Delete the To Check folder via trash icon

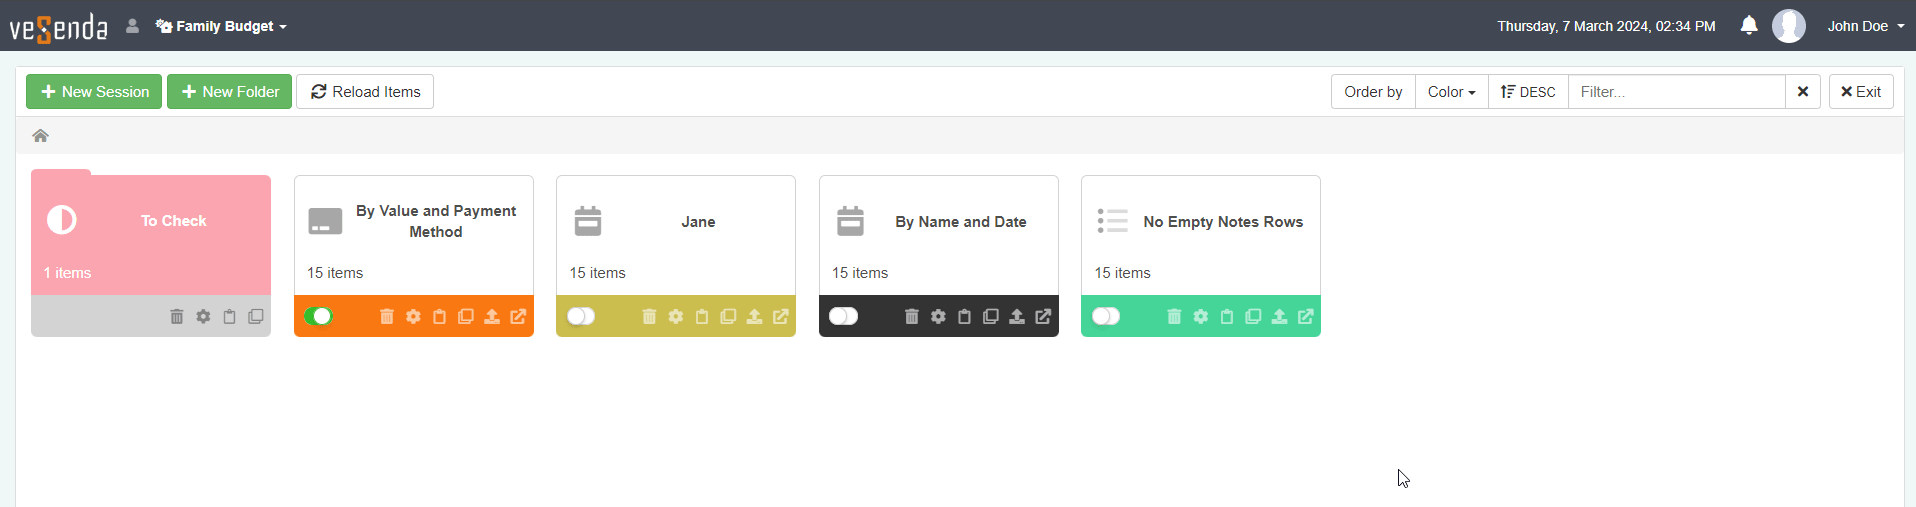pyautogui.click(x=177, y=317)
